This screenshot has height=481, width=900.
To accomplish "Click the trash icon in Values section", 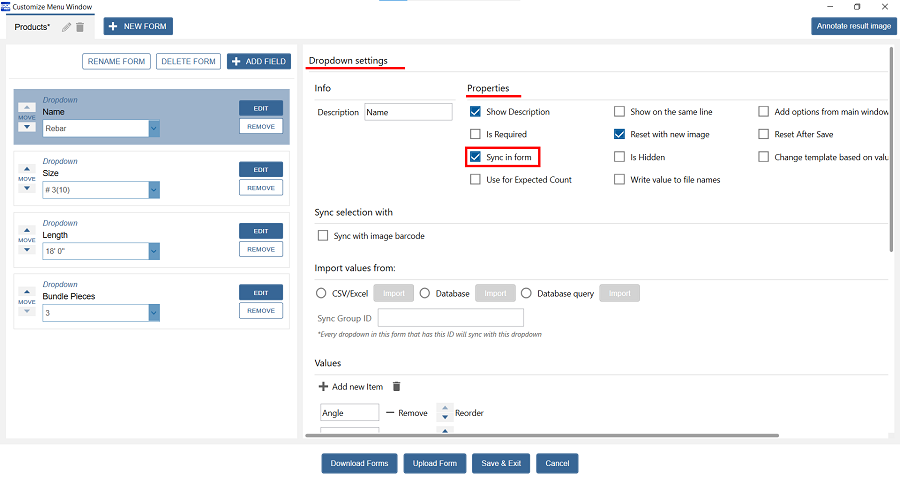I will [396, 386].
